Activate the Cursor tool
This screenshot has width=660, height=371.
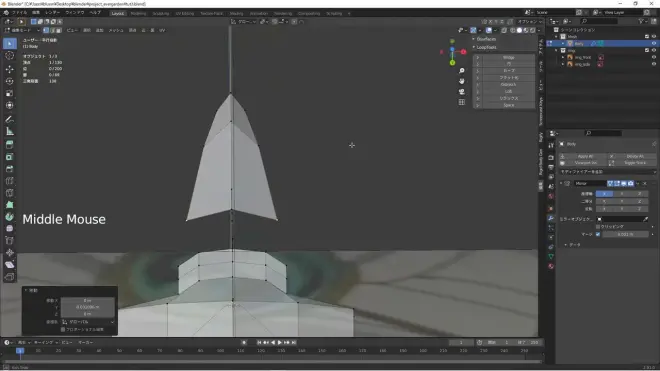pyautogui.click(x=10, y=56)
